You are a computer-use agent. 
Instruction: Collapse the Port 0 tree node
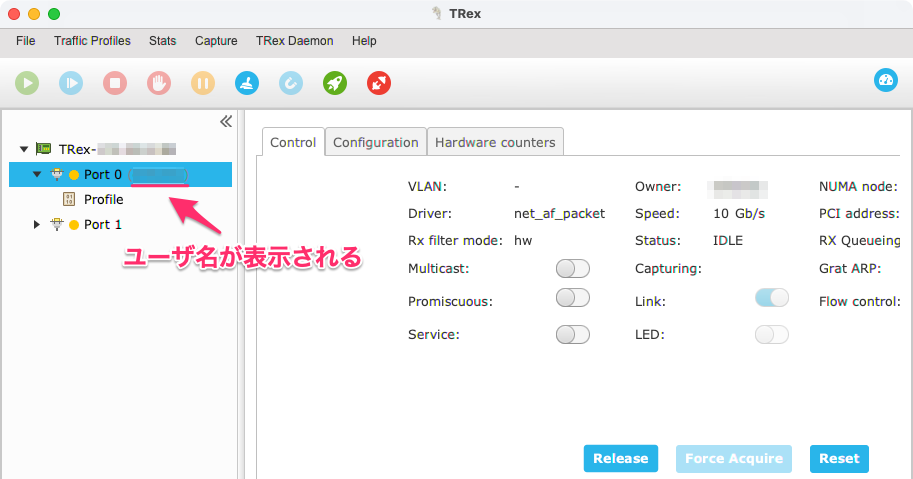tap(37, 174)
